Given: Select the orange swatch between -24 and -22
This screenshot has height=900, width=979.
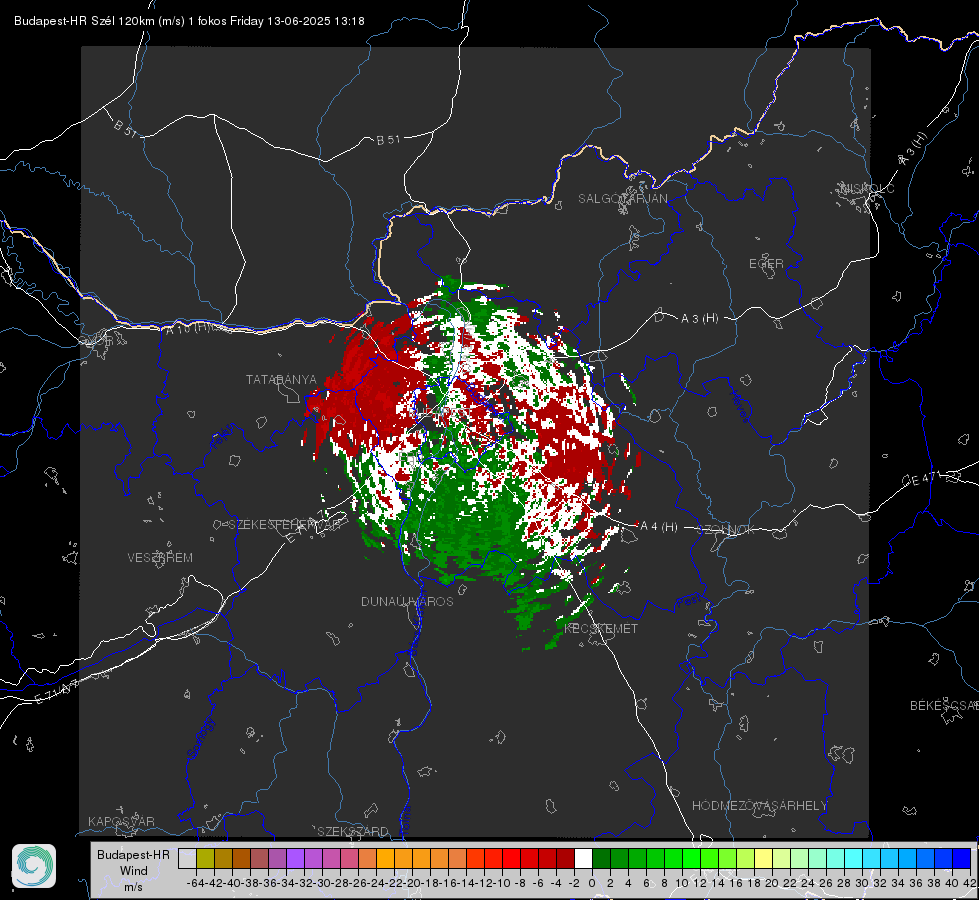Looking at the screenshot, I should (385, 858).
